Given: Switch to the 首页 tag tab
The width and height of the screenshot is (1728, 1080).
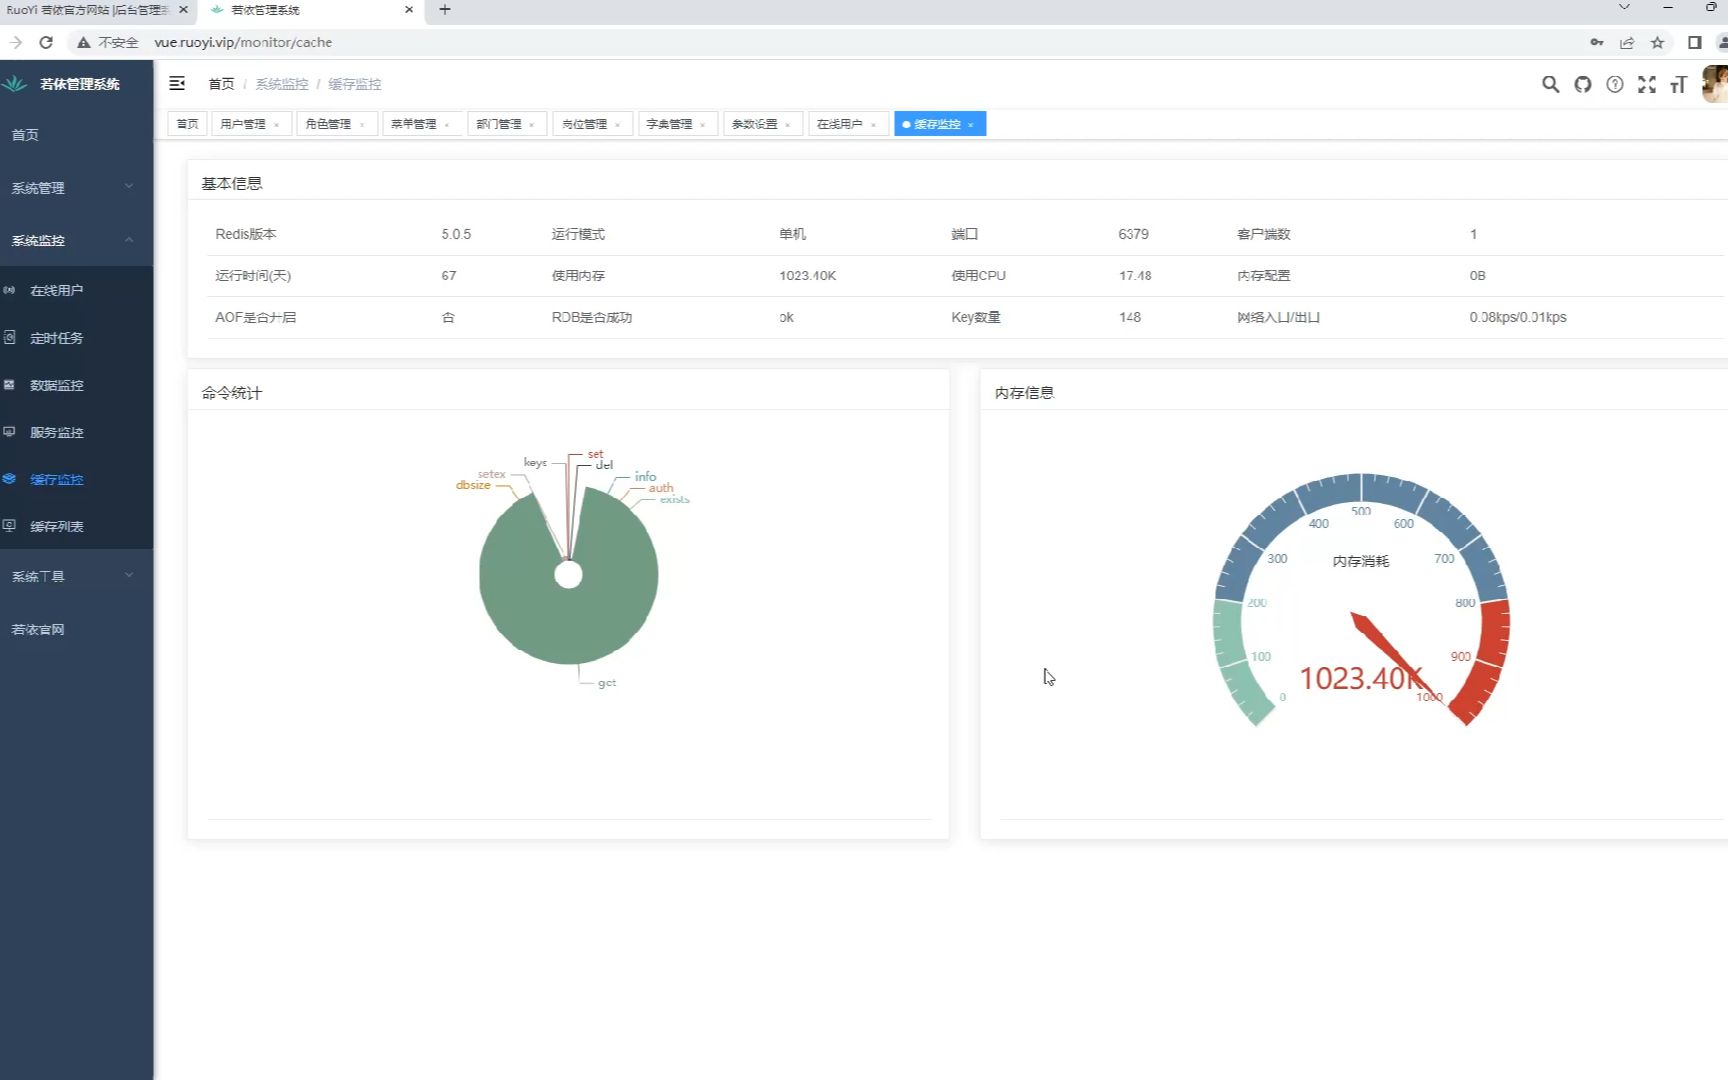Looking at the screenshot, I should tap(188, 124).
